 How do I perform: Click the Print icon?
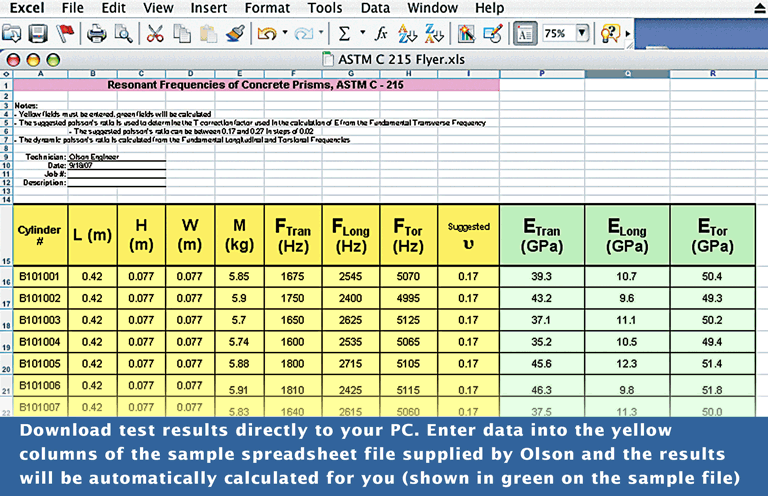96,34
